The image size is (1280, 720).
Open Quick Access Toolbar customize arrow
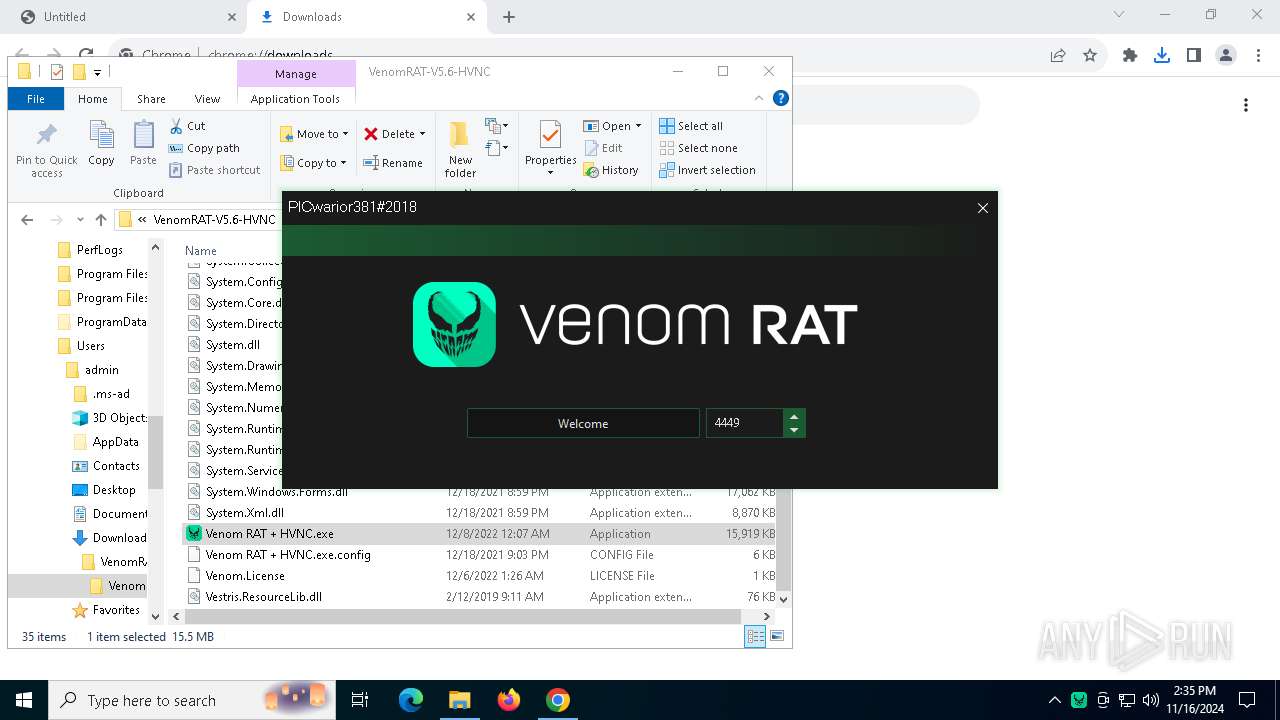tap(98, 72)
